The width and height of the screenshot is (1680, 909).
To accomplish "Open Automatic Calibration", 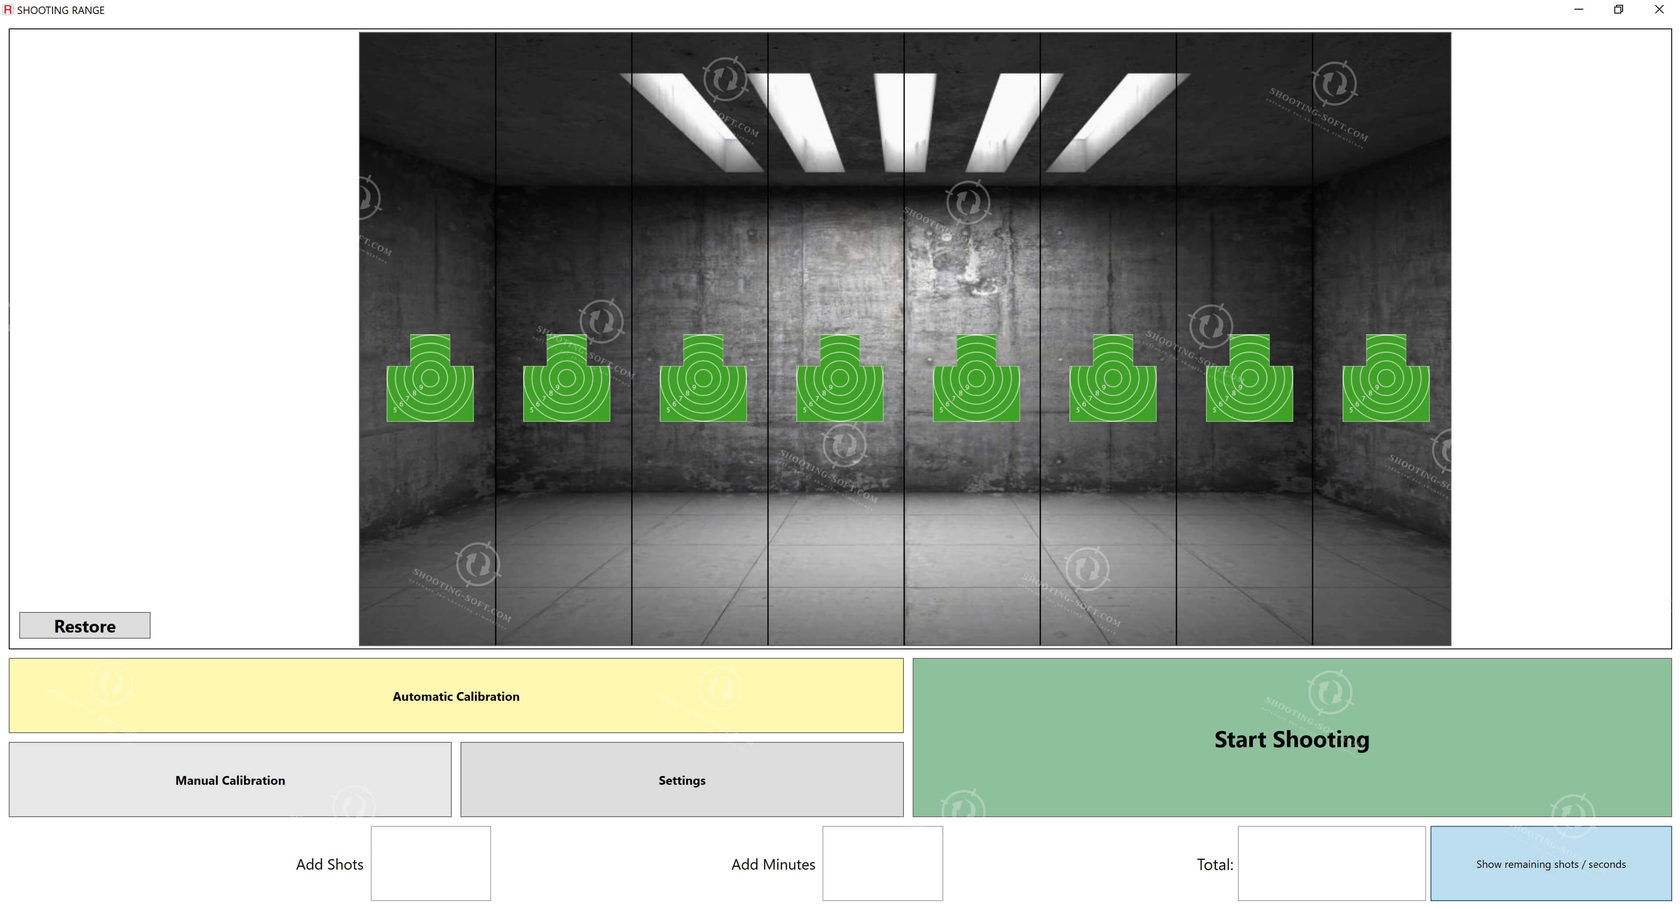I will (455, 696).
